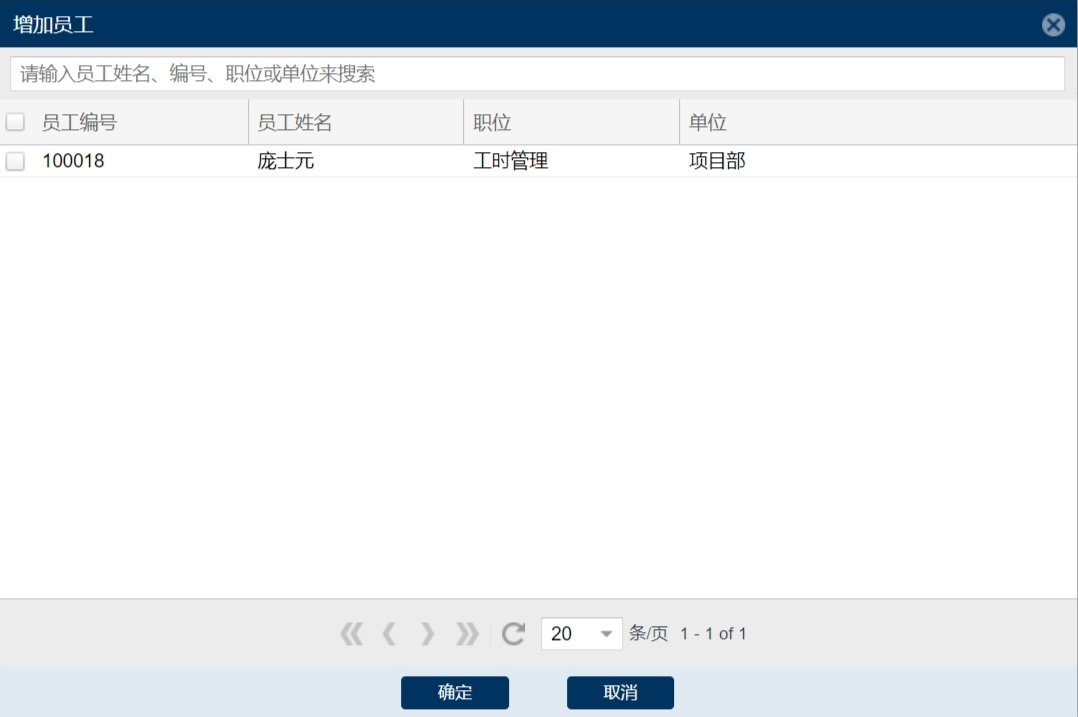
Task: Refresh the employee list
Action: [x=513, y=634]
